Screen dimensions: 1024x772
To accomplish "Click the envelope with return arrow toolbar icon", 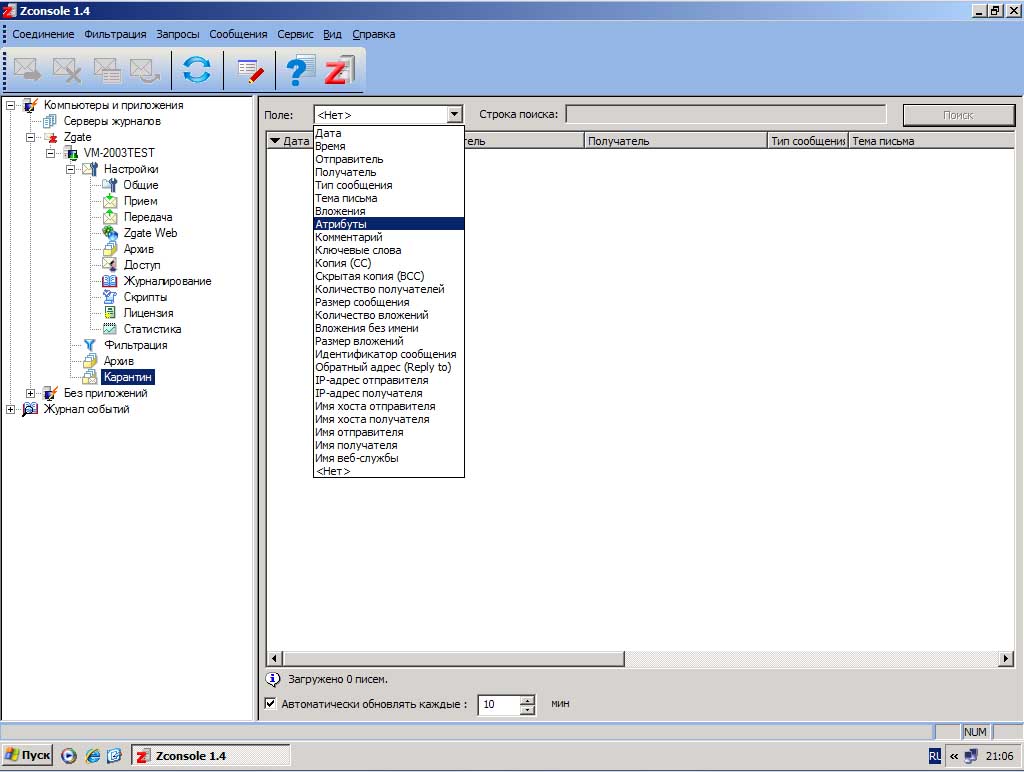I will [145, 70].
